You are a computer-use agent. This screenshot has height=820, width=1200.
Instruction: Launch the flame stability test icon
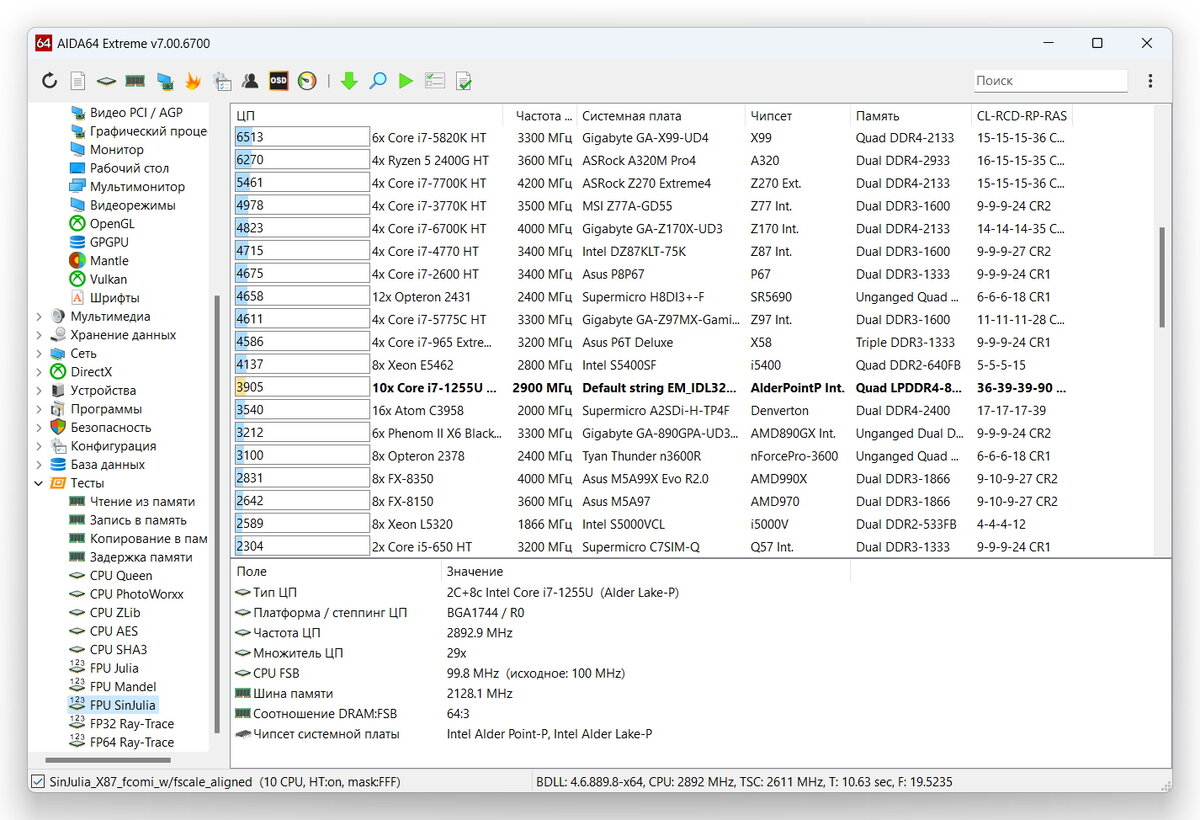tap(193, 81)
